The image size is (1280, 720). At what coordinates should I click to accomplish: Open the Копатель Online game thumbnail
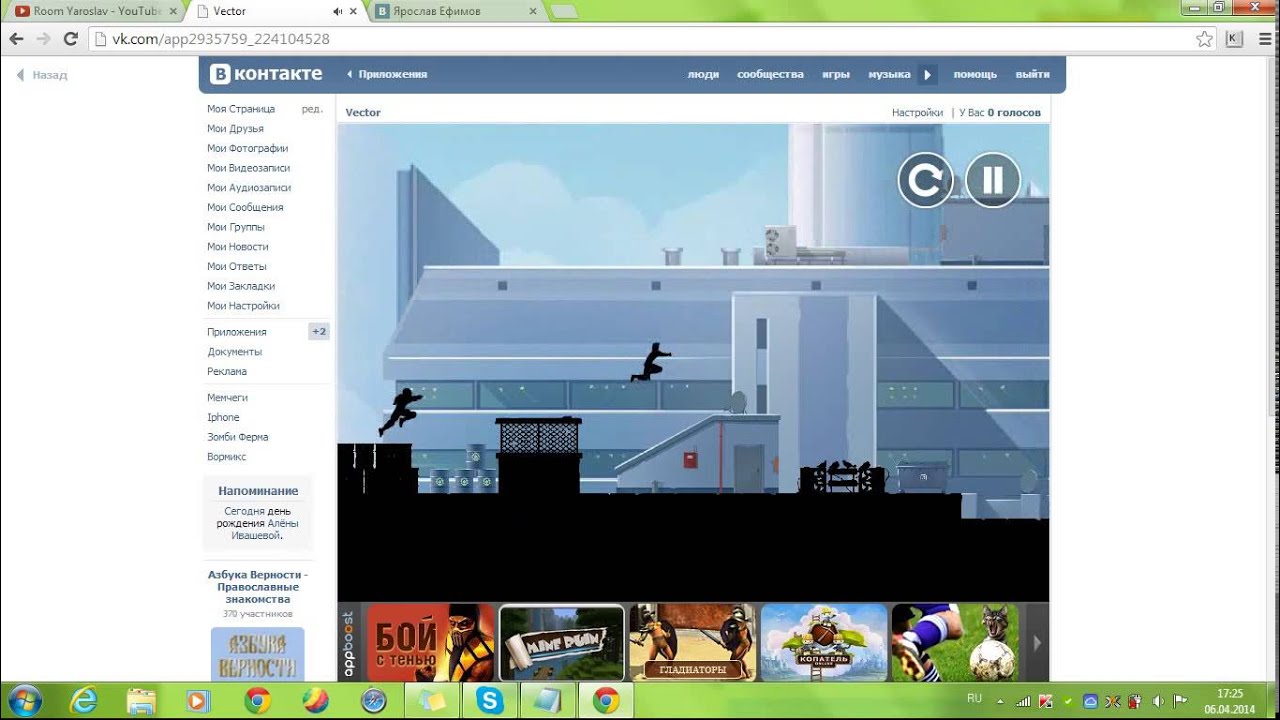pyautogui.click(x=824, y=642)
